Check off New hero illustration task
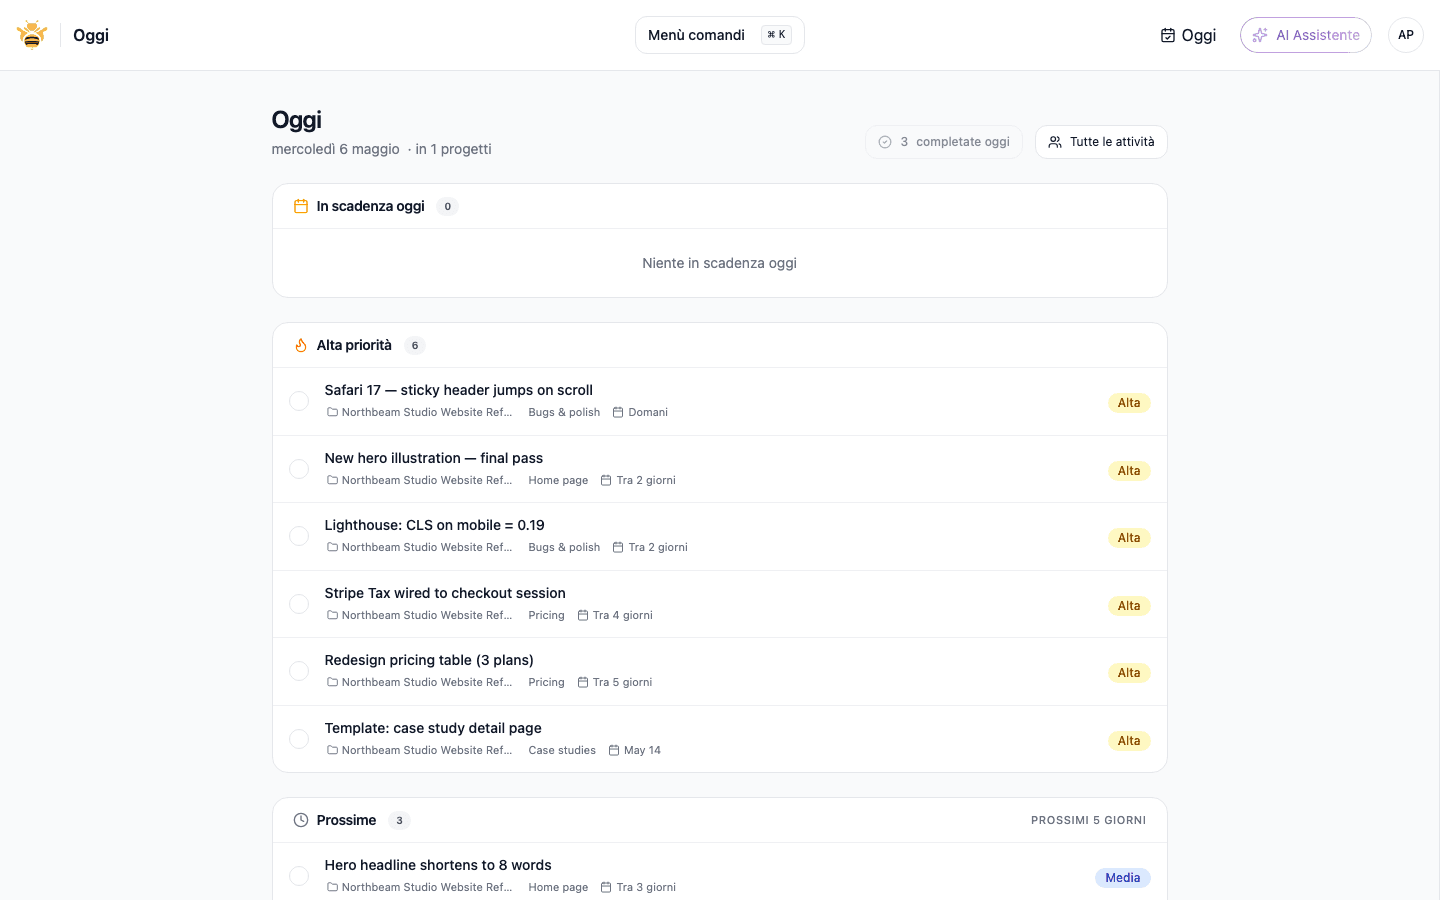This screenshot has width=1440, height=900. click(299, 469)
